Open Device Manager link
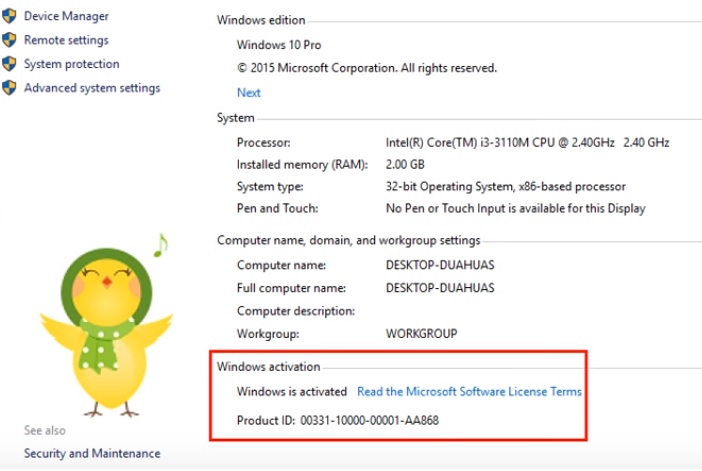Image resolution: width=702 pixels, height=471 pixels. point(66,16)
